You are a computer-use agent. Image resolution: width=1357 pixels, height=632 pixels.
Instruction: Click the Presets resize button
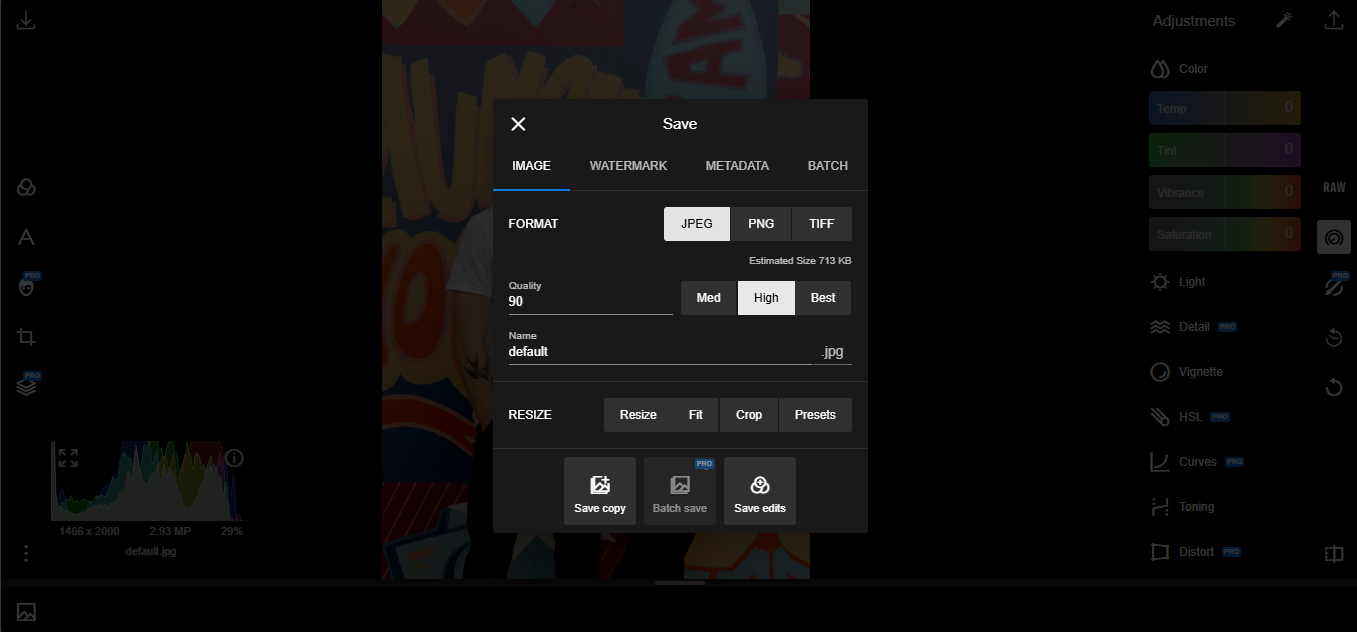(814, 415)
